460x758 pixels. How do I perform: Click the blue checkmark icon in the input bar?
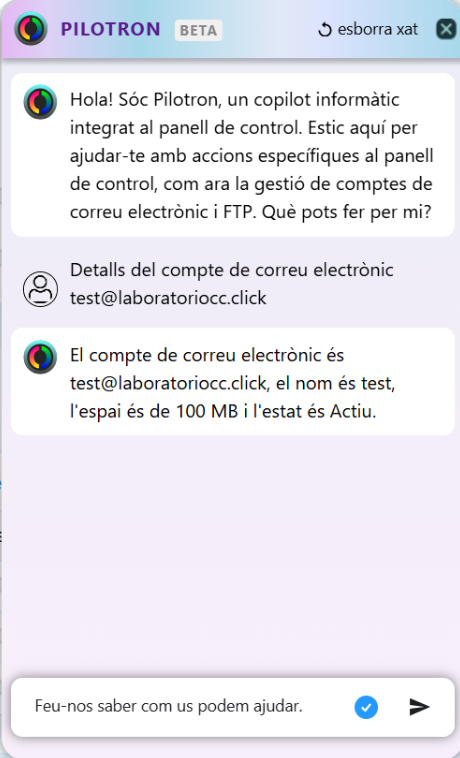pos(366,707)
